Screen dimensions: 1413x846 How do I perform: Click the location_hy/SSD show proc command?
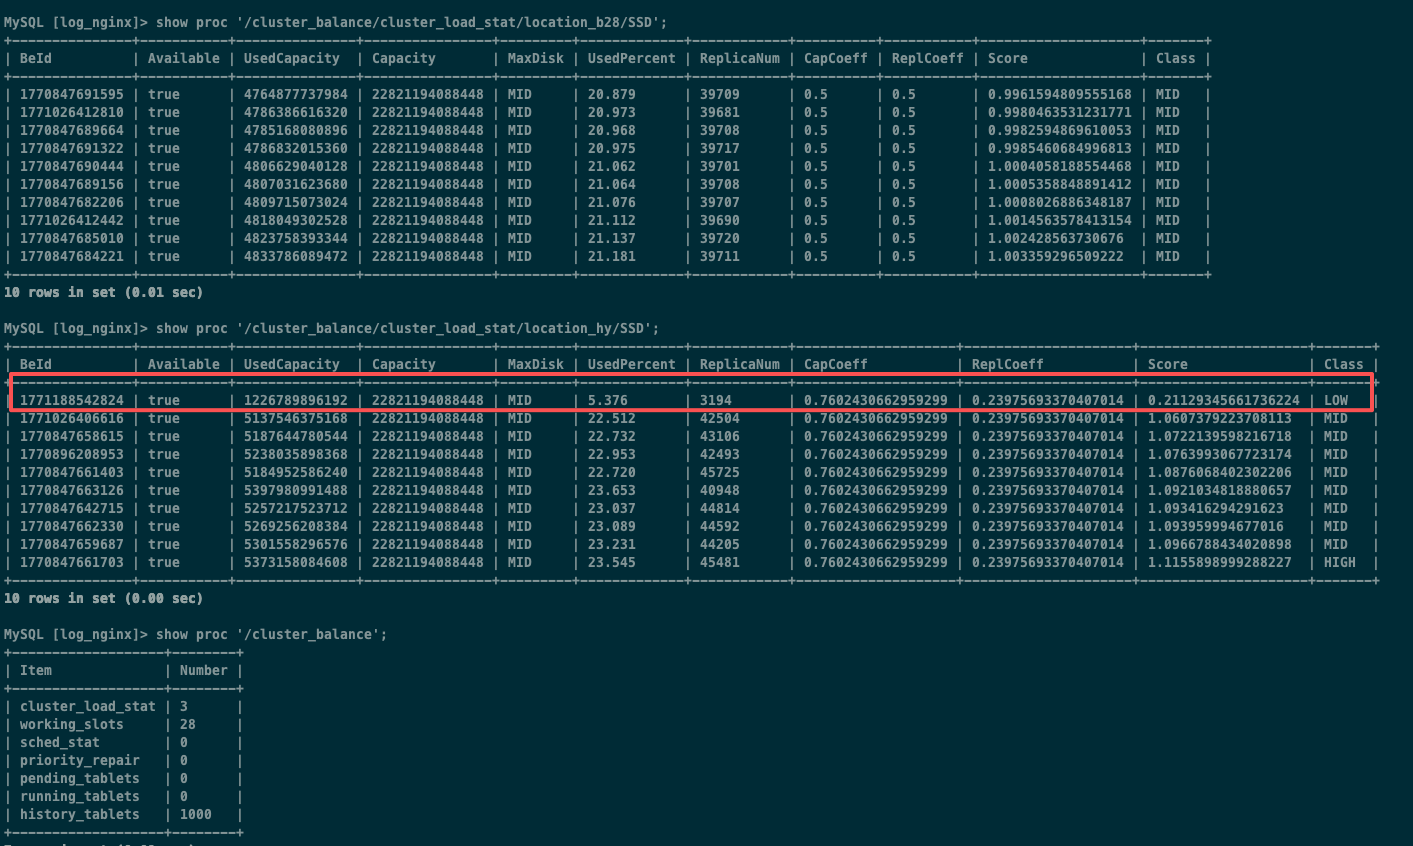click(x=407, y=328)
